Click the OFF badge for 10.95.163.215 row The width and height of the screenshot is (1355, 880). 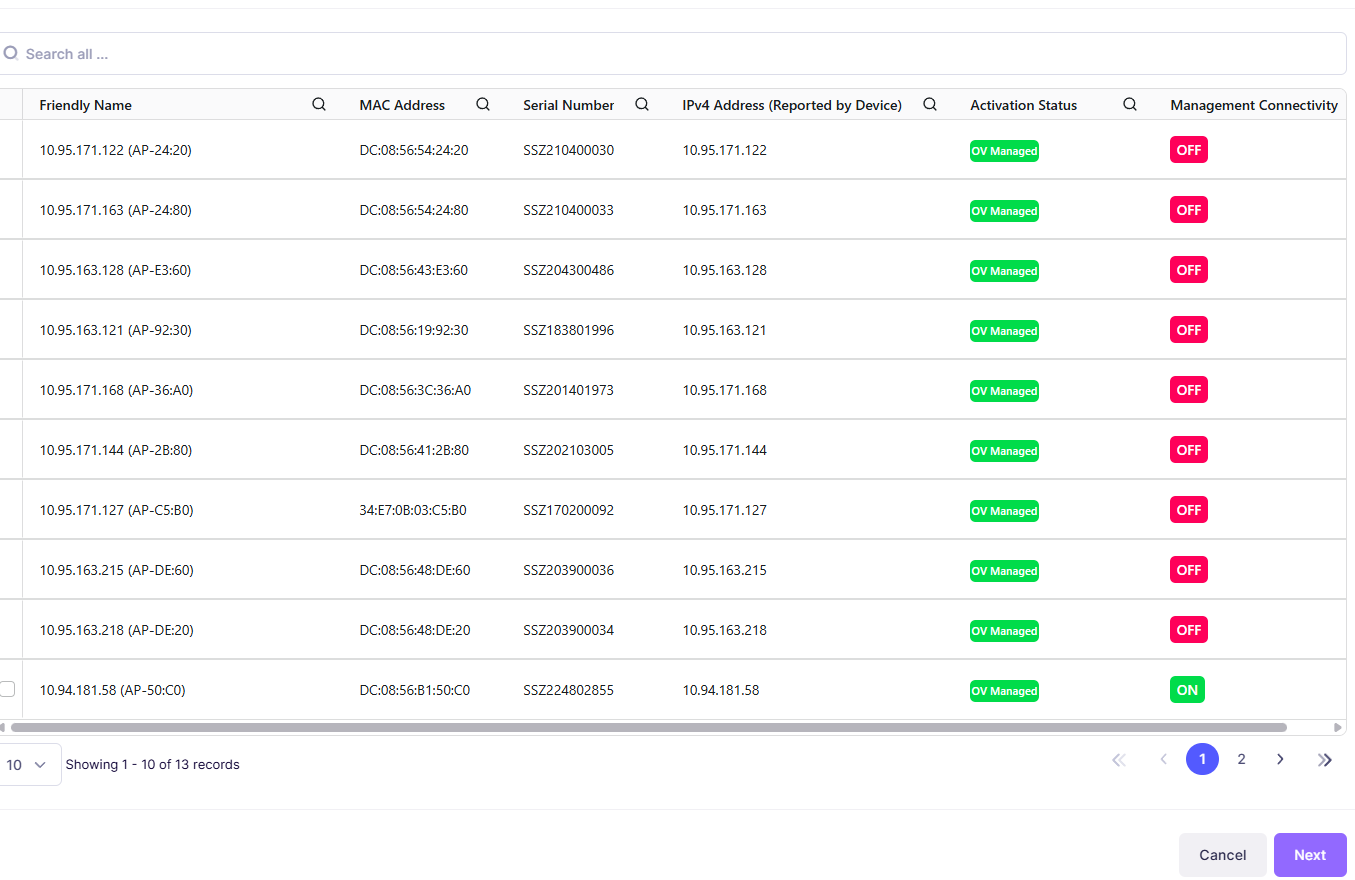pyautogui.click(x=1189, y=570)
